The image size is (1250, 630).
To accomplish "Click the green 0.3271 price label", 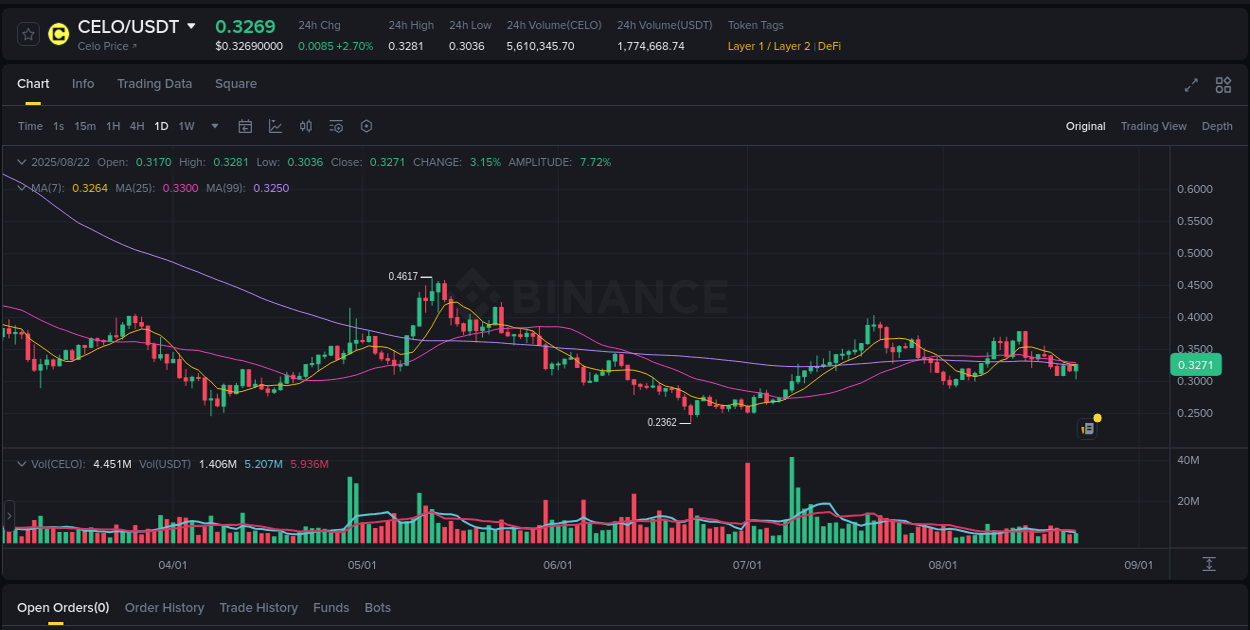I will point(1196,365).
